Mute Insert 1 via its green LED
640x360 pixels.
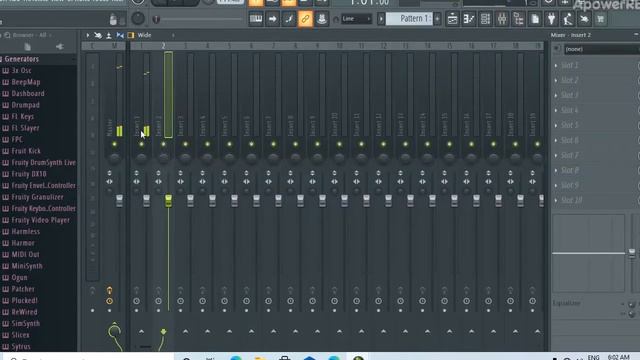141,144
